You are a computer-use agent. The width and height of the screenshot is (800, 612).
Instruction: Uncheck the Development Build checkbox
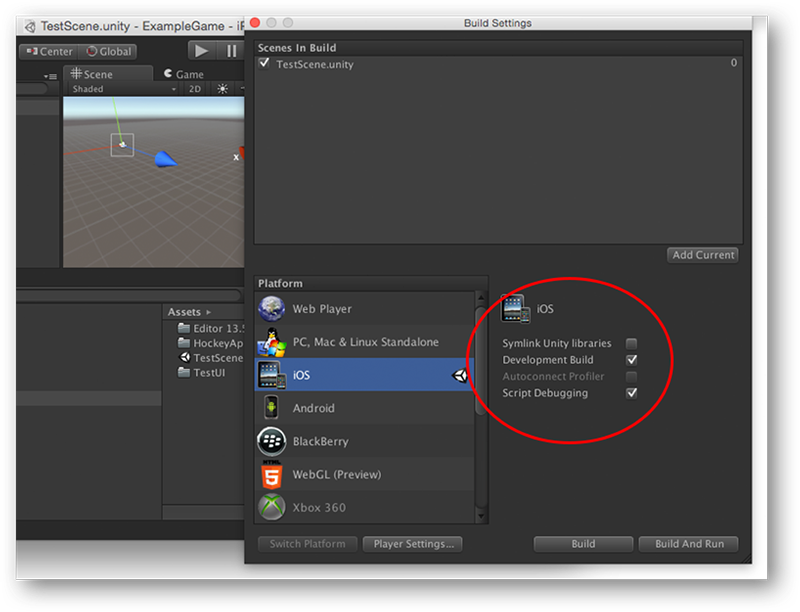pyautogui.click(x=632, y=360)
